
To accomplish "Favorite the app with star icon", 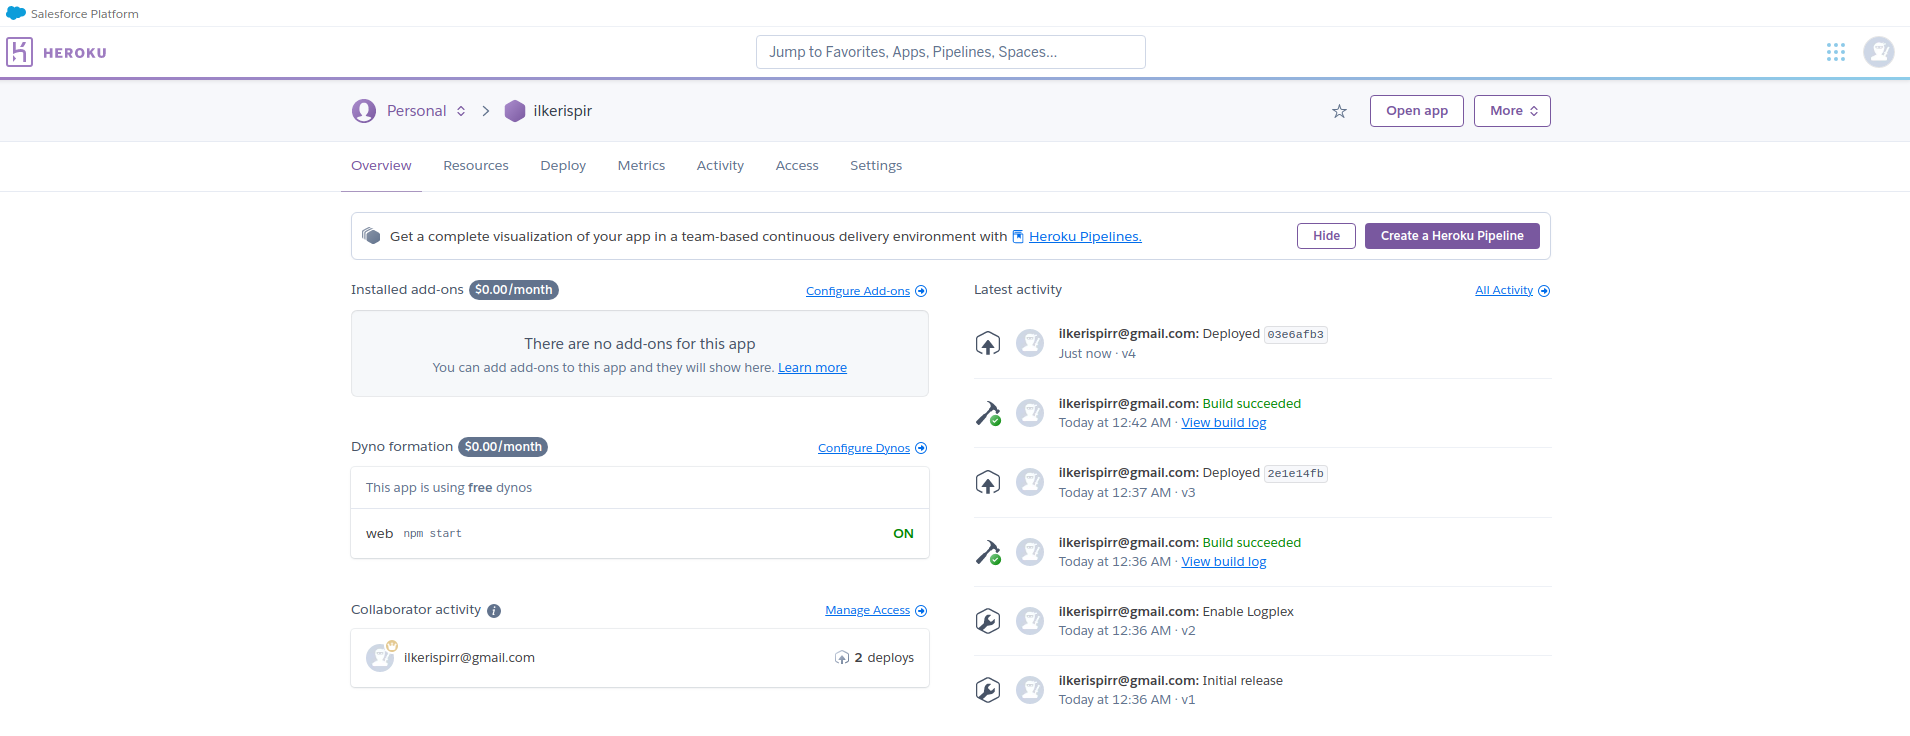I will (1339, 111).
